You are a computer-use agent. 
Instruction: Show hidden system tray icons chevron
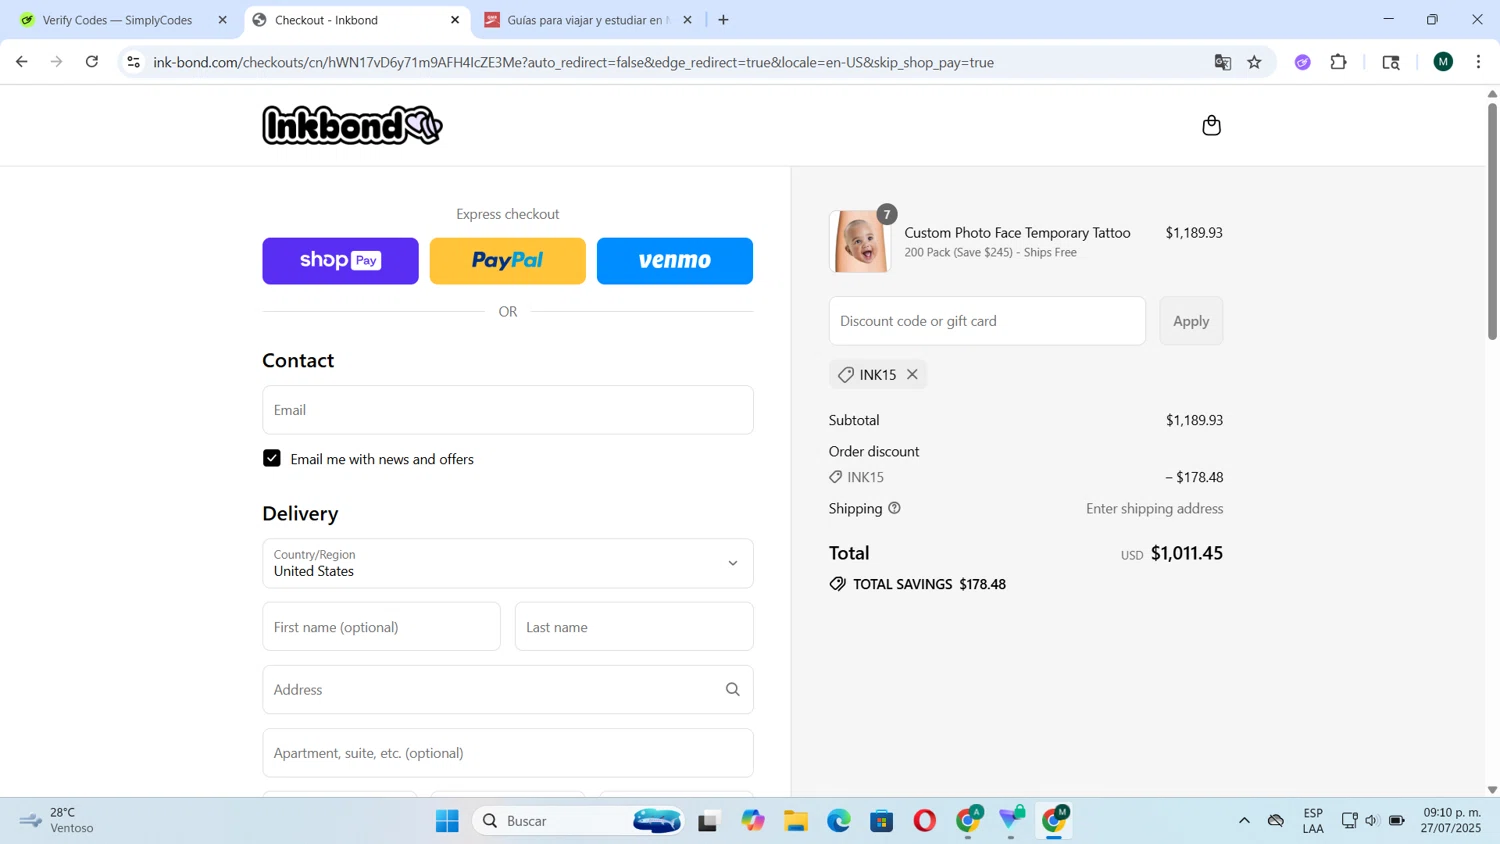point(1244,821)
